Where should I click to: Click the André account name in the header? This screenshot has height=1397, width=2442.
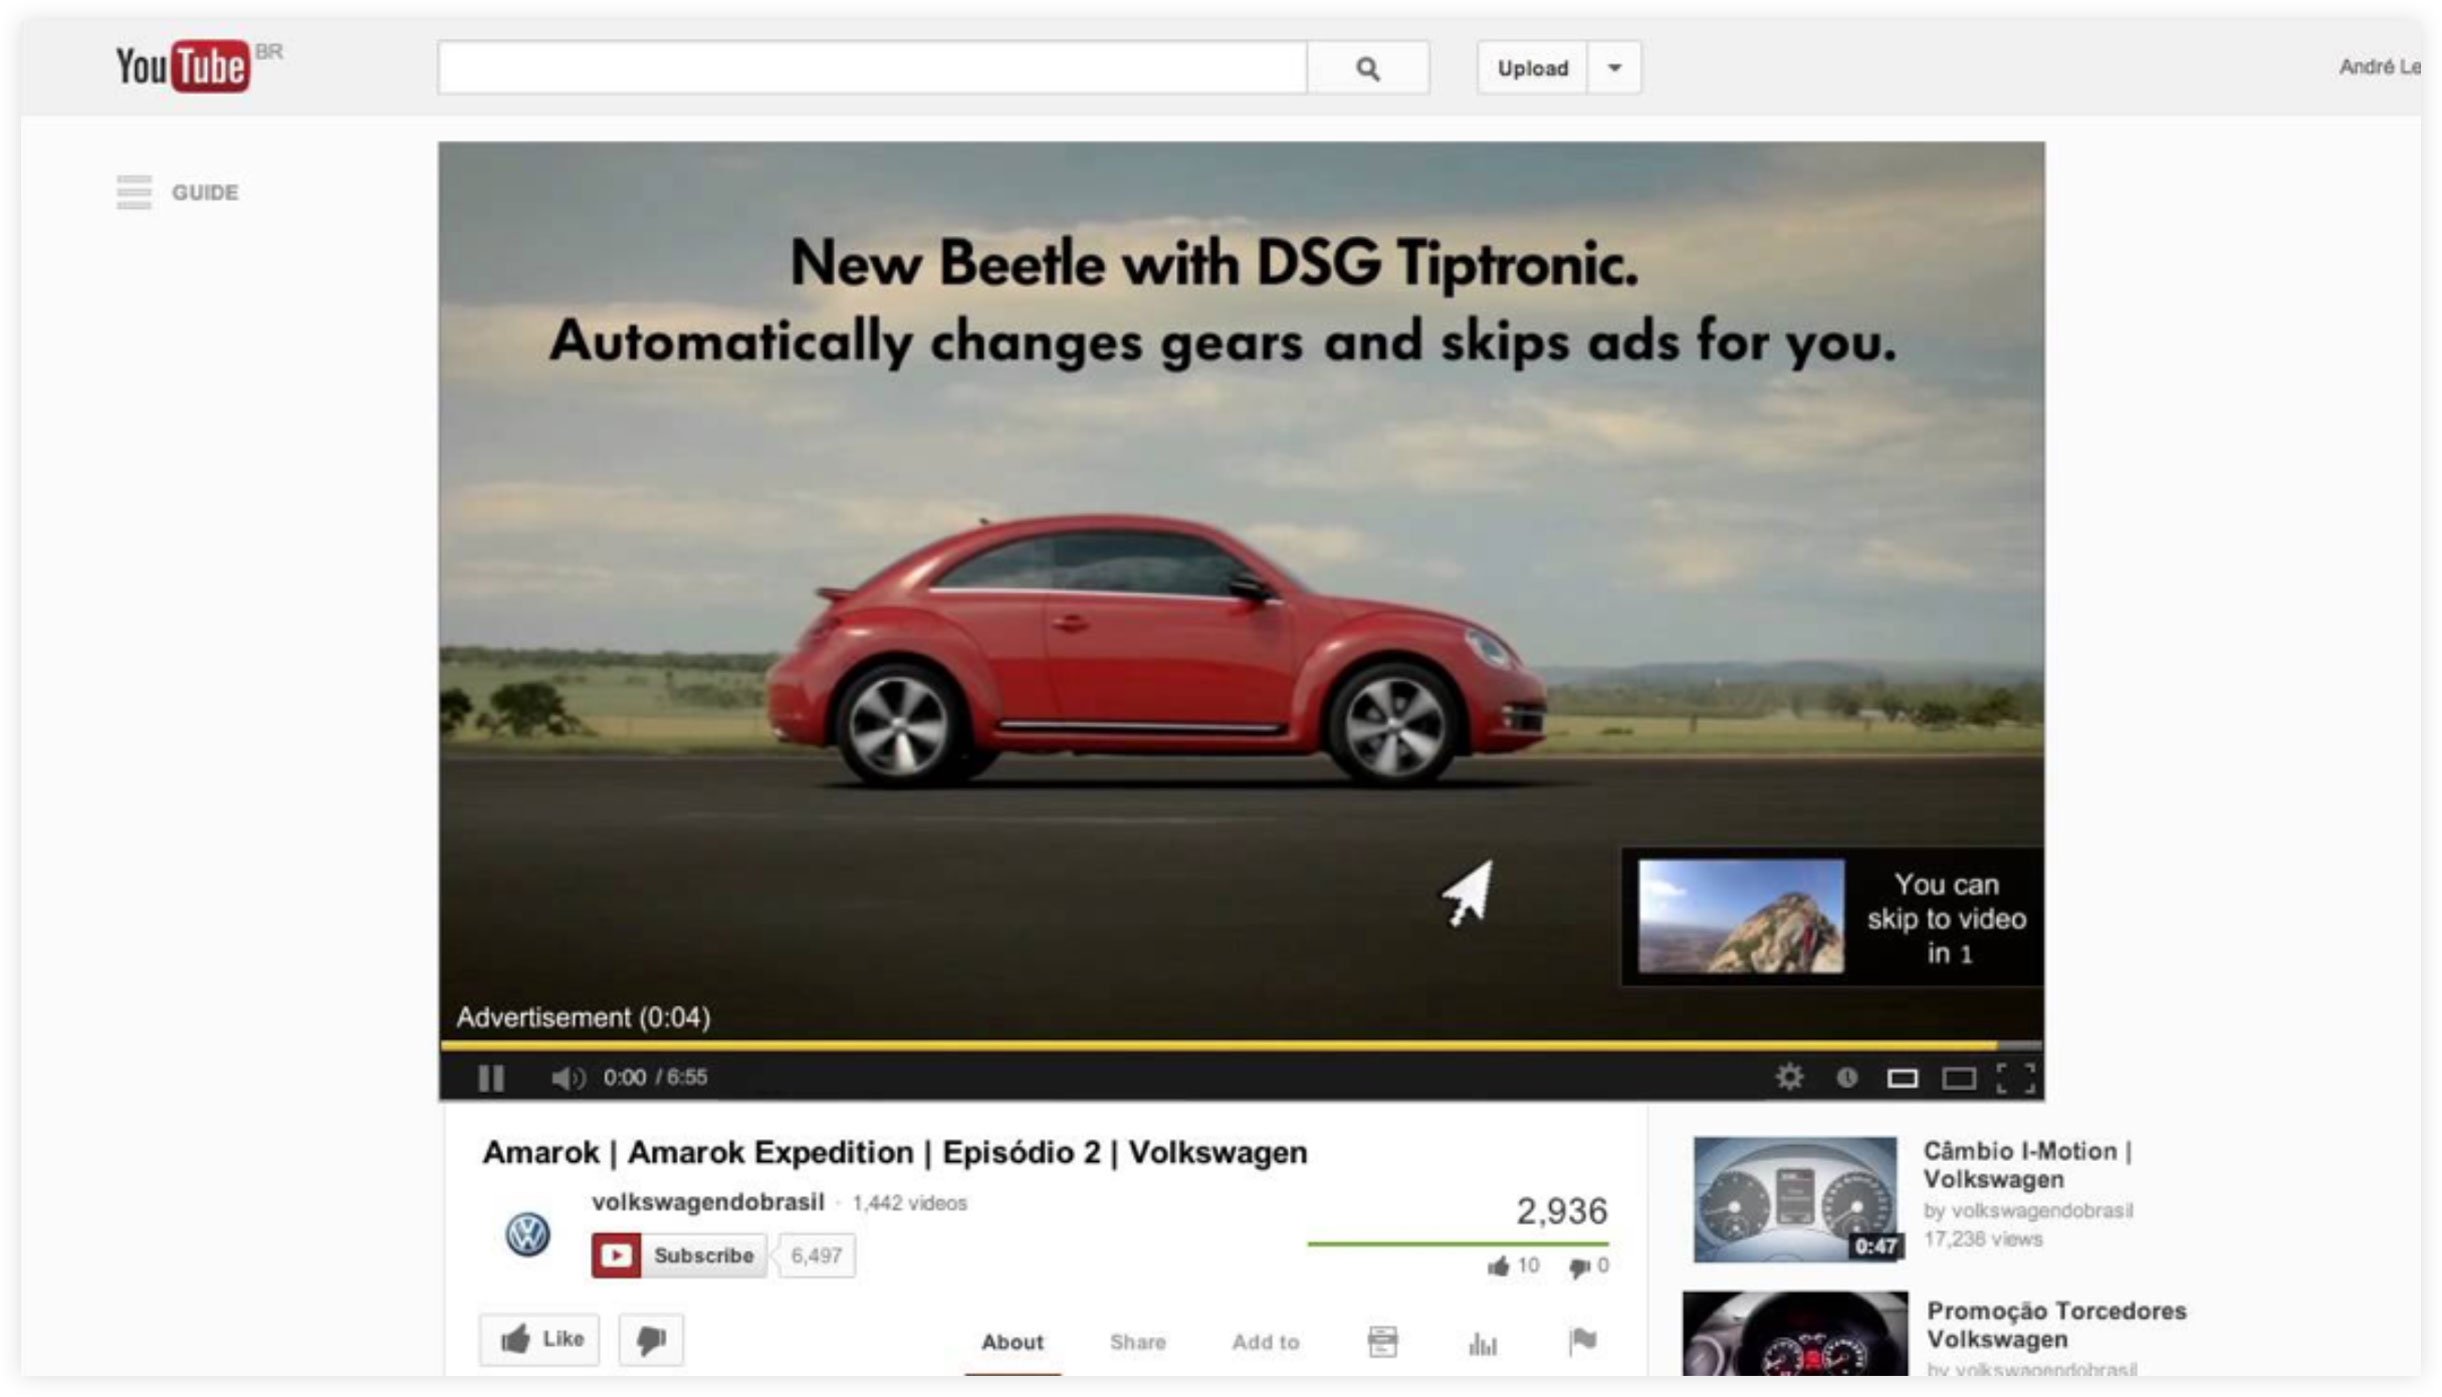pyautogui.click(x=2380, y=67)
